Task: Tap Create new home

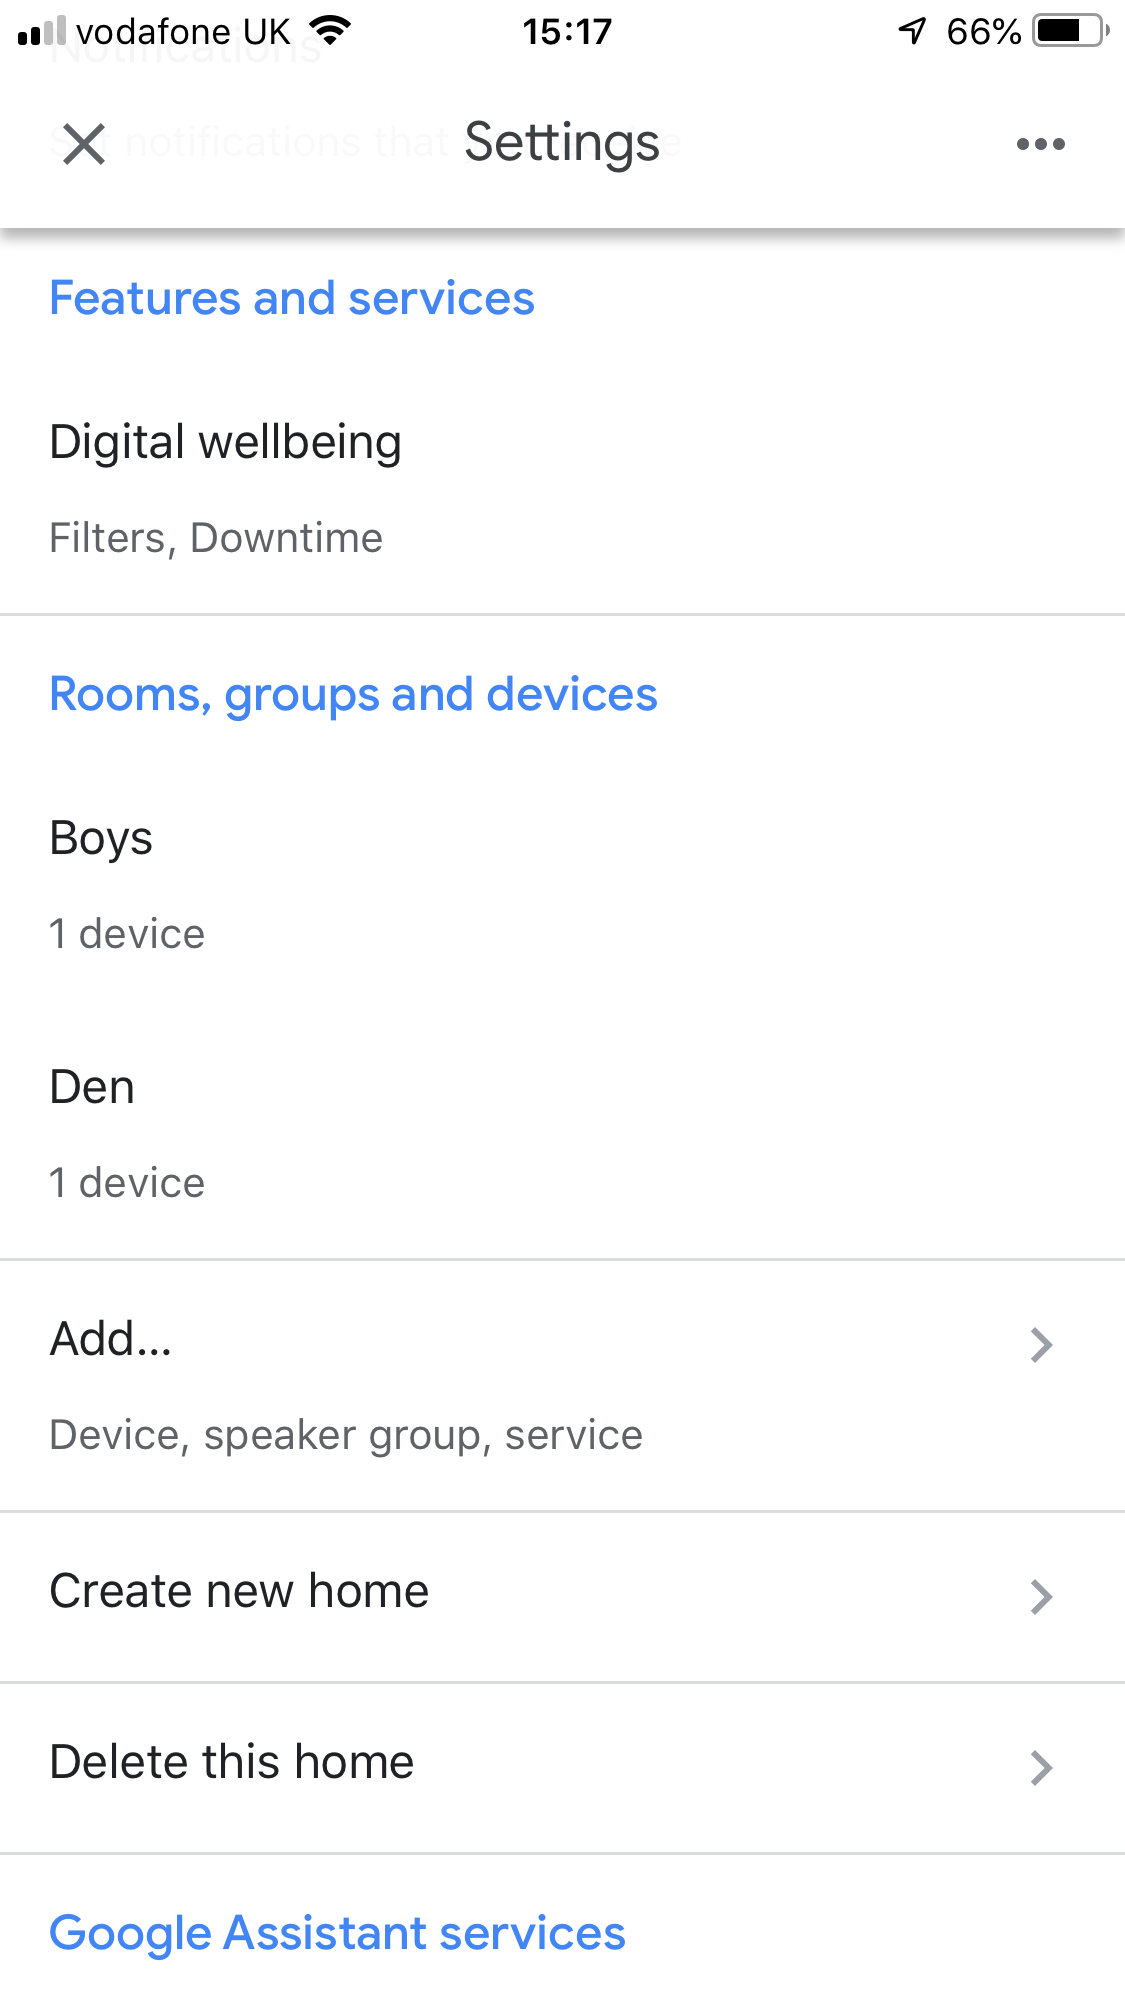Action: (240, 1591)
